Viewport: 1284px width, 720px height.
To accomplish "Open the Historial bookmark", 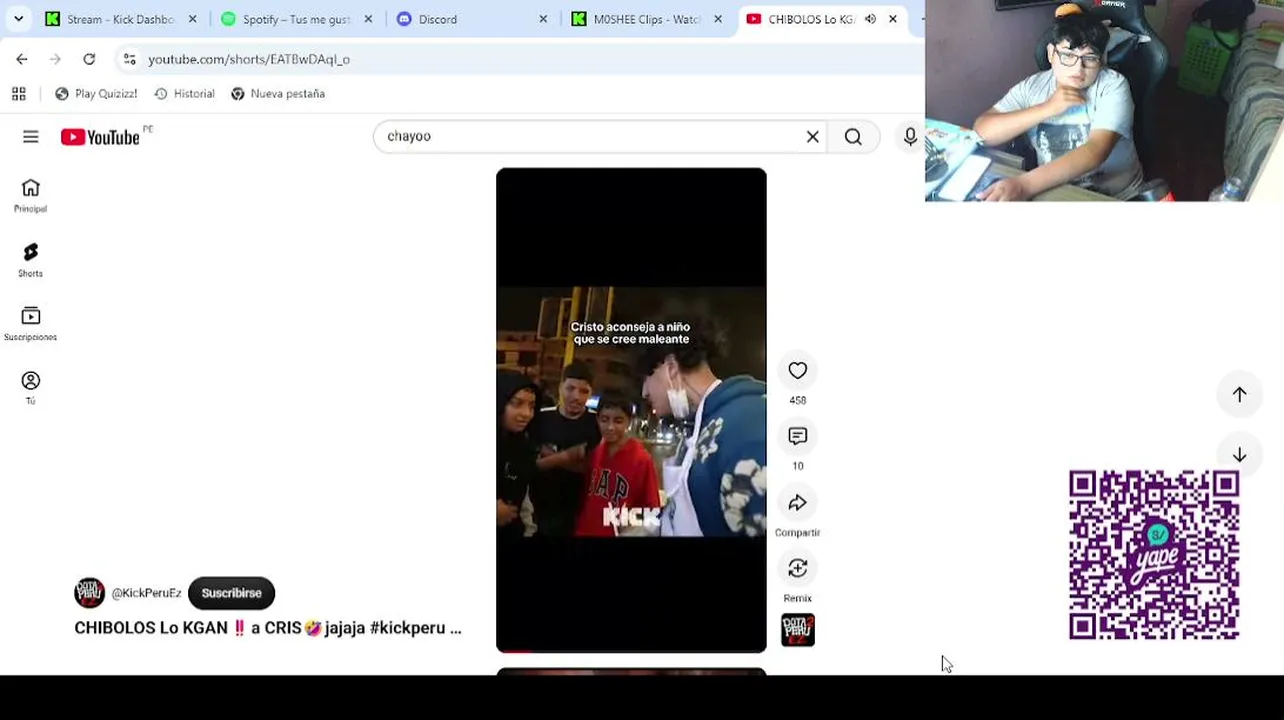I will pyautogui.click(x=184, y=94).
